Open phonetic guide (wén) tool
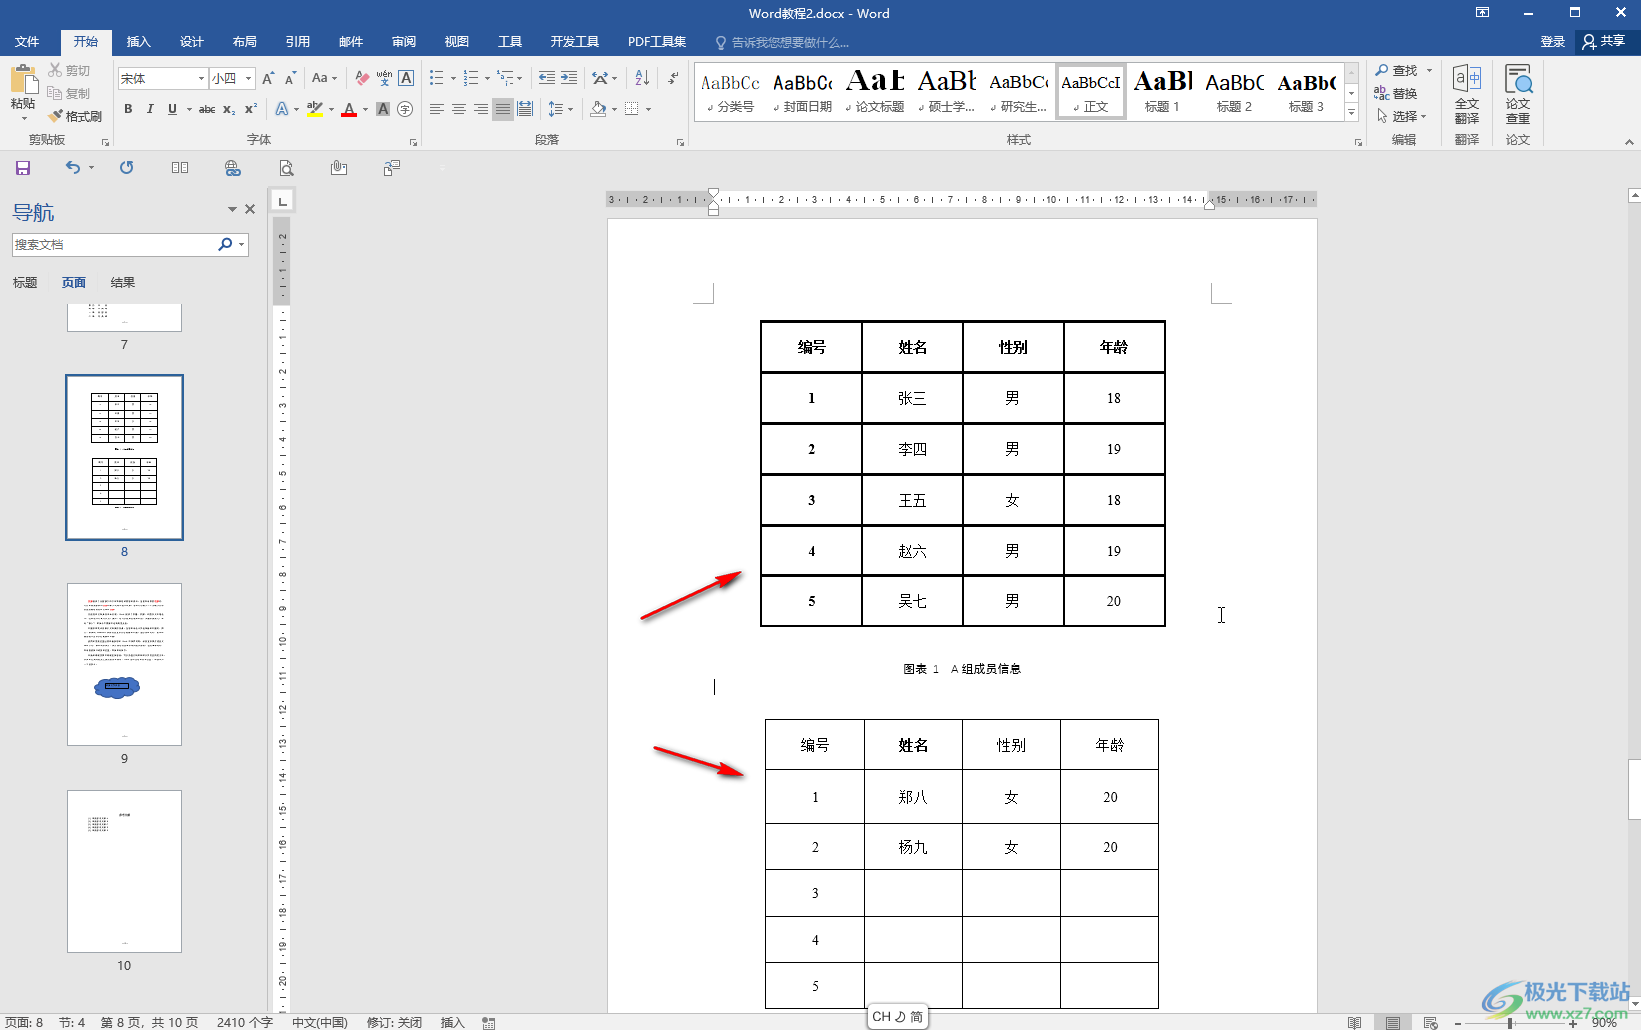The width and height of the screenshot is (1641, 1030). pyautogui.click(x=384, y=78)
